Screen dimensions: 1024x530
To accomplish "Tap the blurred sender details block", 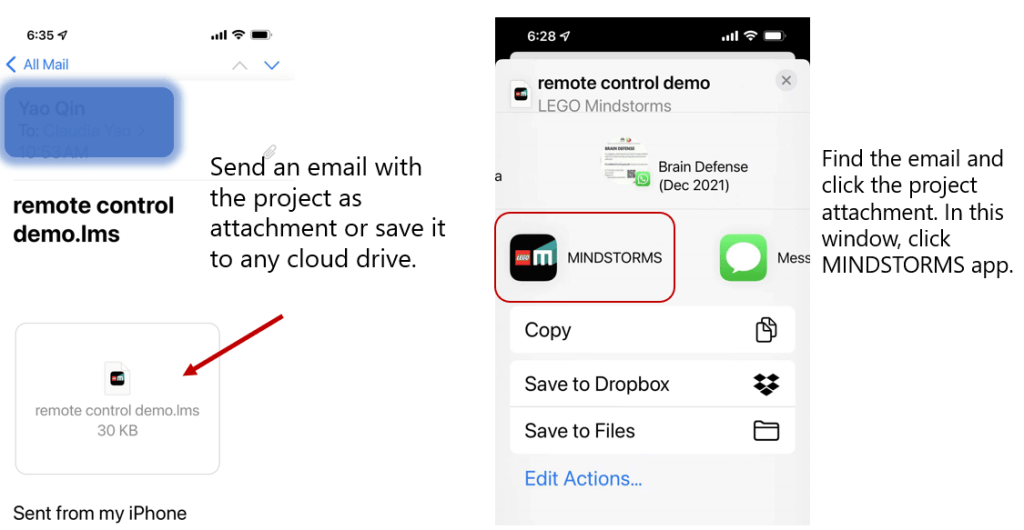I will pyautogui.click(x=89, y=123).
